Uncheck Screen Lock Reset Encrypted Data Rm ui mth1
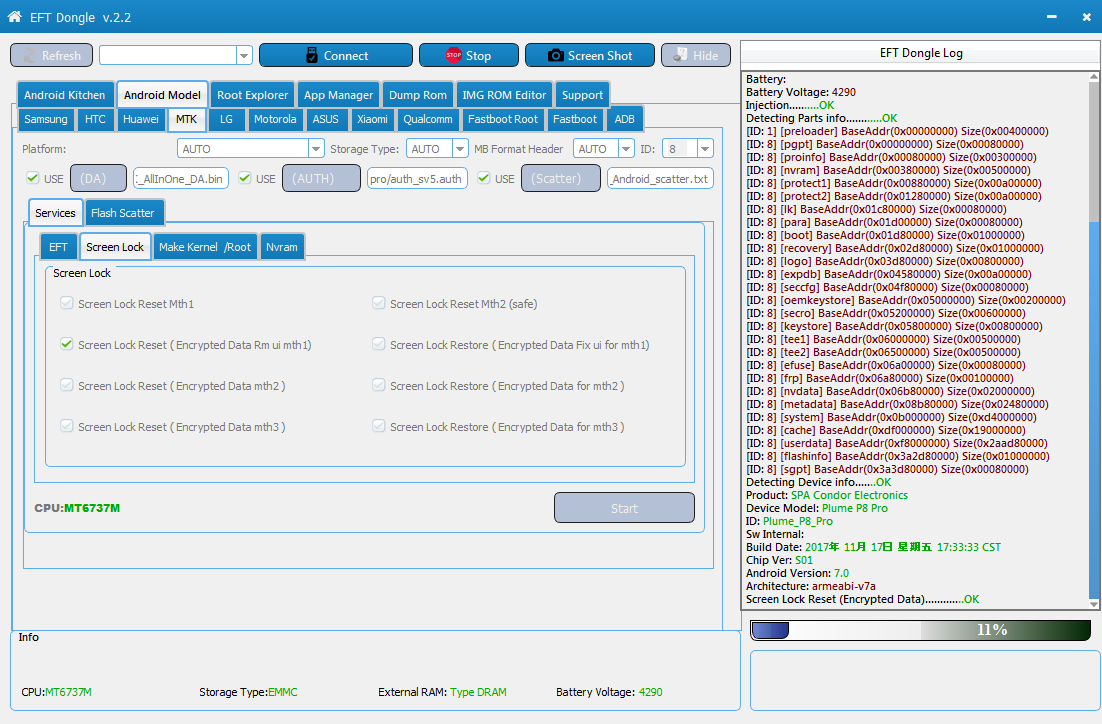1102x724 pixels. click(x=67, y=344)
